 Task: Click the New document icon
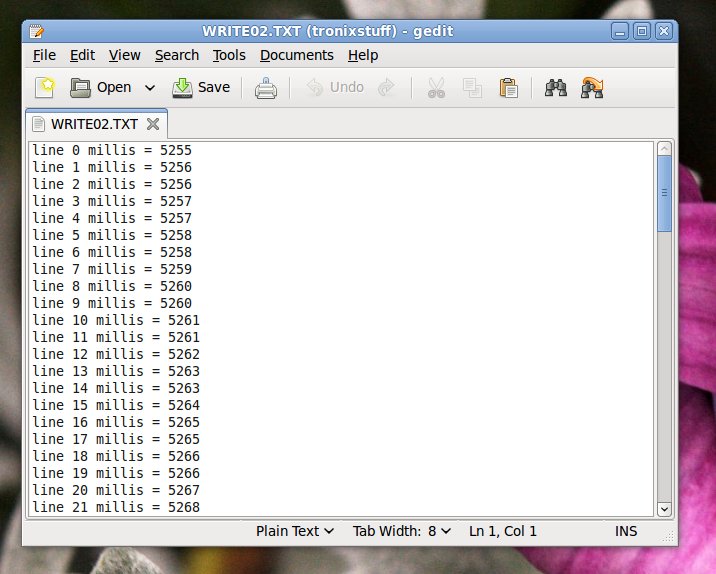[45, 88]
